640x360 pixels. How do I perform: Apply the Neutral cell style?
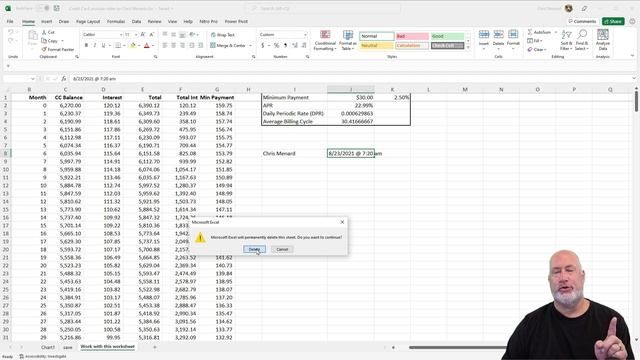click(377, 45)
